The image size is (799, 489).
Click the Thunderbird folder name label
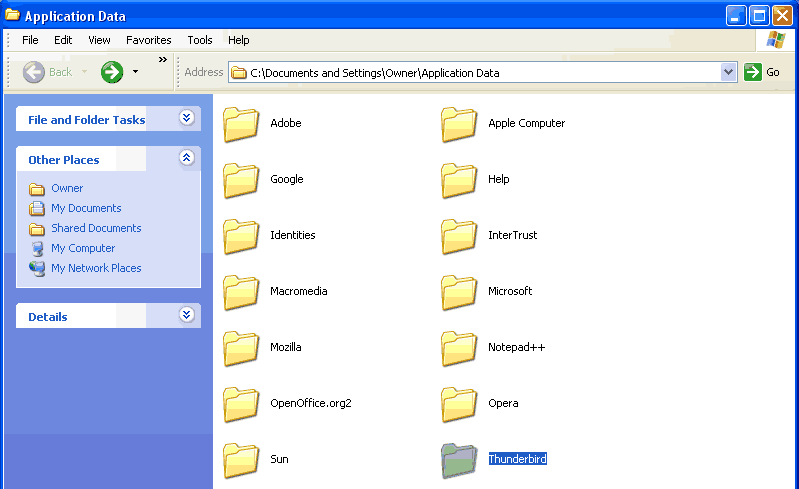coord(517,459)
